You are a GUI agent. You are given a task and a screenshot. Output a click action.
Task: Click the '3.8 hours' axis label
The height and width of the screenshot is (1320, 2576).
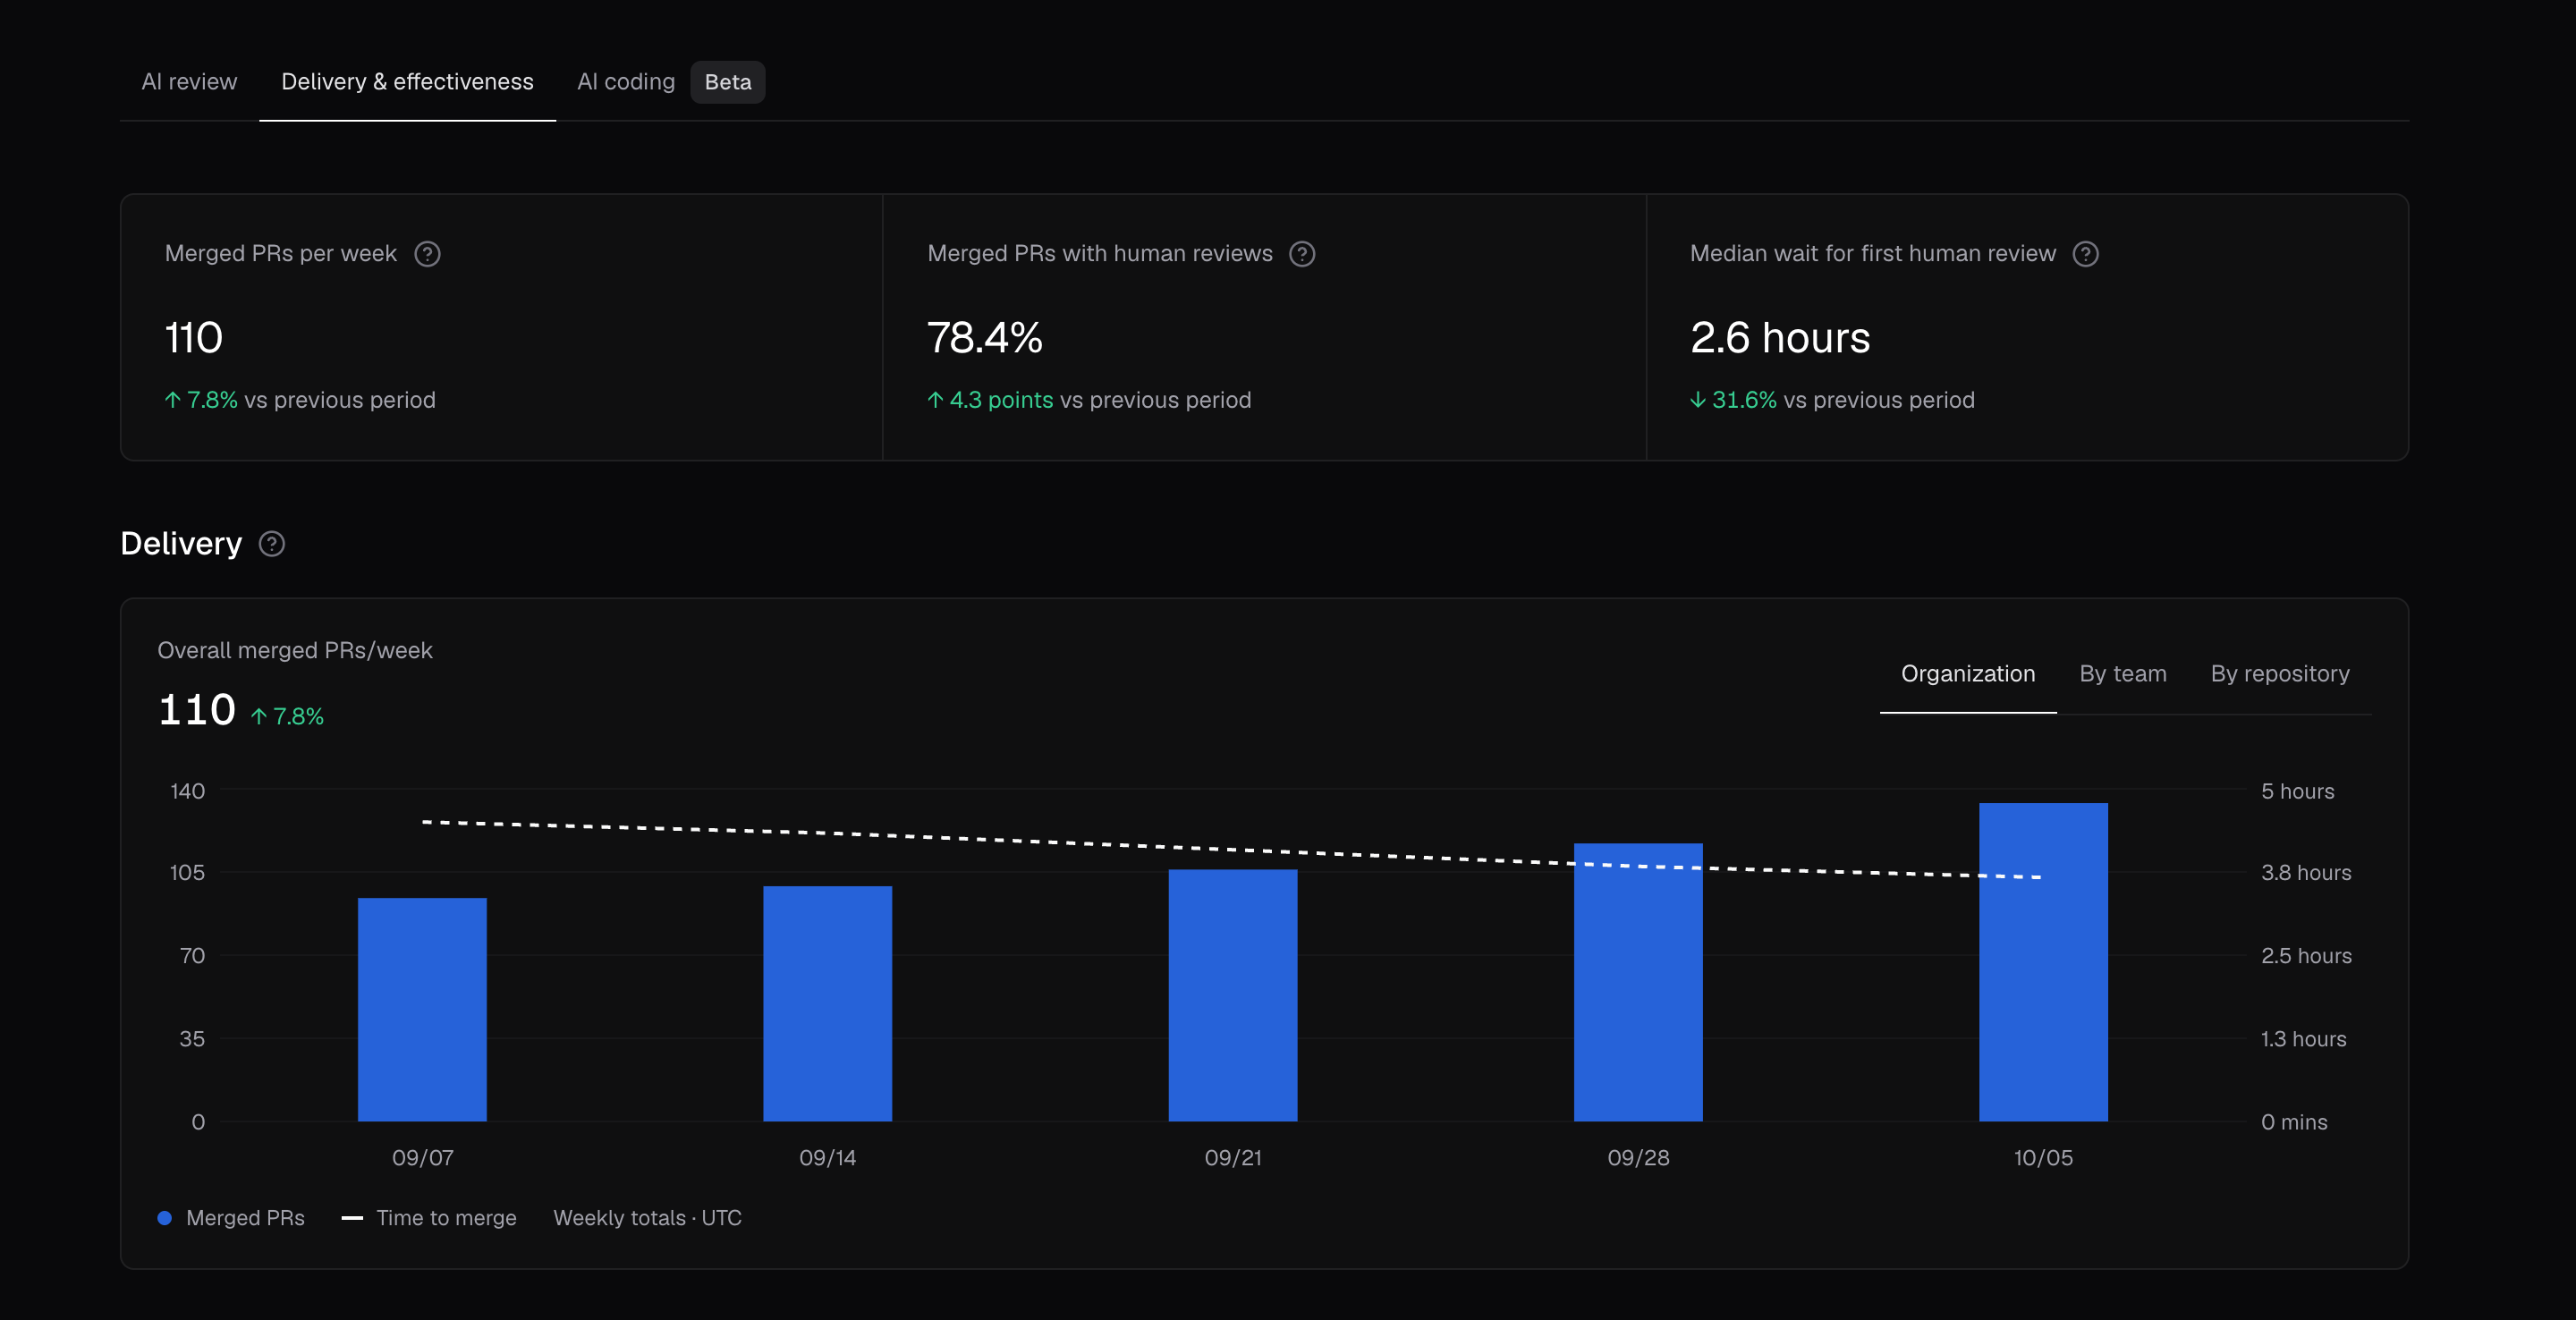click(x=2306, y=873)
